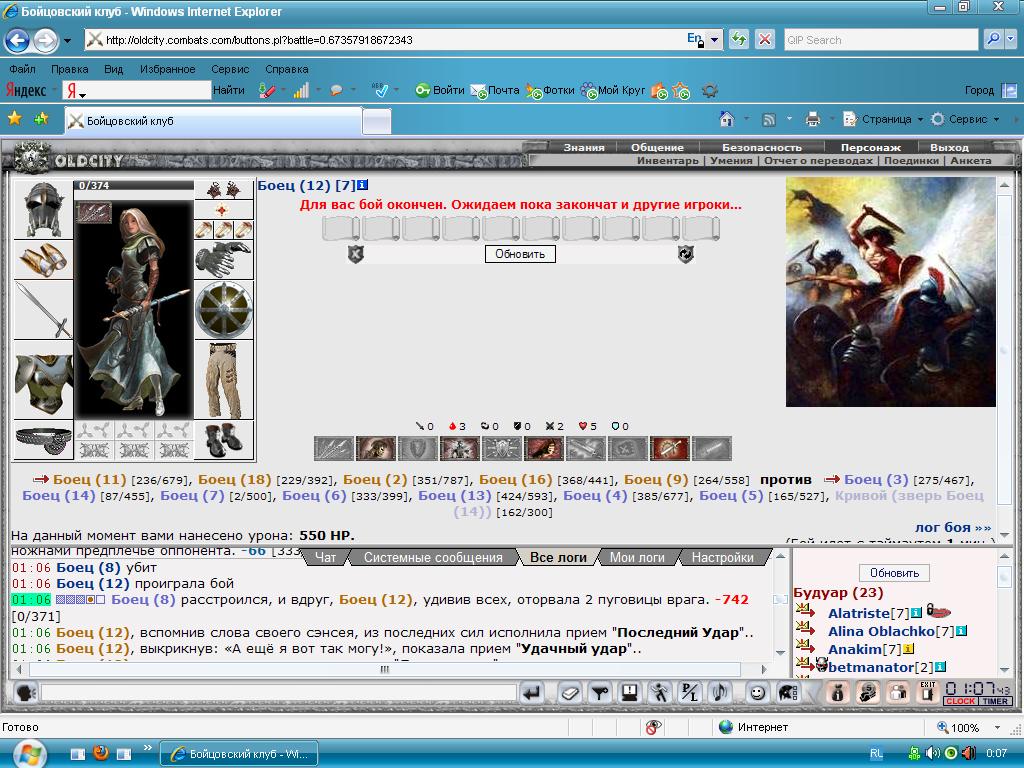Click the round shield slot
This screenshot has width=1024, height=768.
click(223, 310)
